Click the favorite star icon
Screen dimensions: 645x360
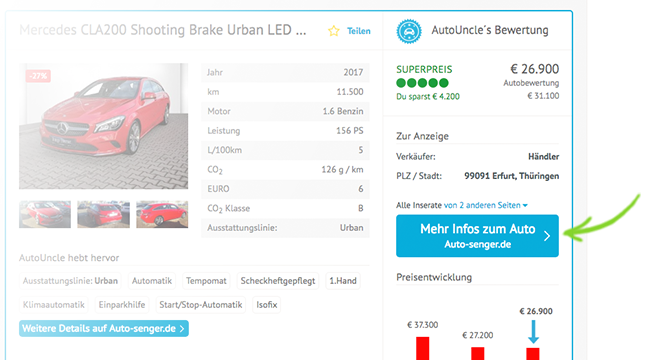point(334,31)
